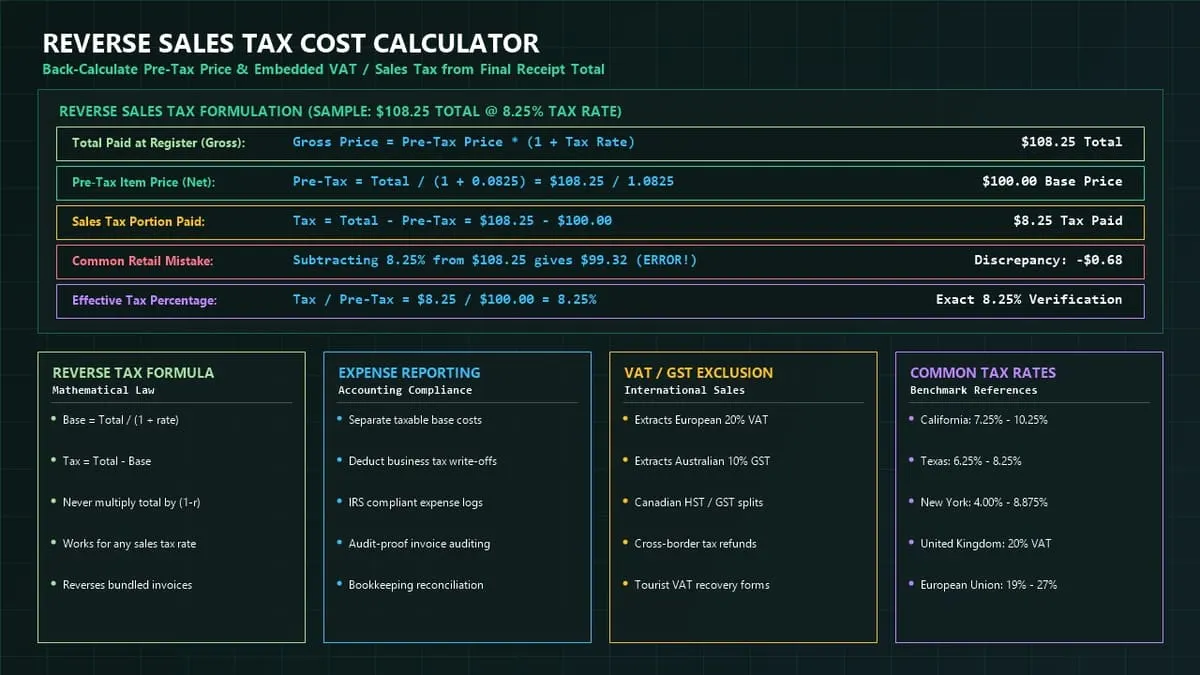Screen dimensions: 1200x675
Task: Click the 'Accounting Compliance' subheading
Action: [x=405, y=390]
